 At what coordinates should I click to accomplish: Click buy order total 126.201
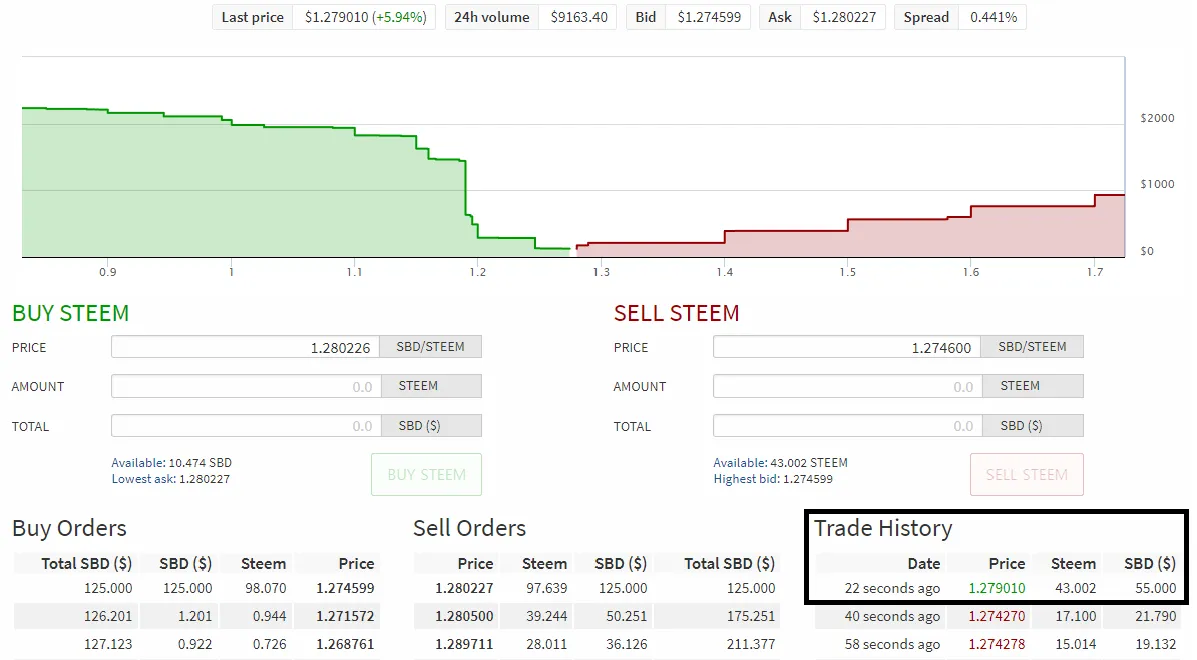click(108, 616)
